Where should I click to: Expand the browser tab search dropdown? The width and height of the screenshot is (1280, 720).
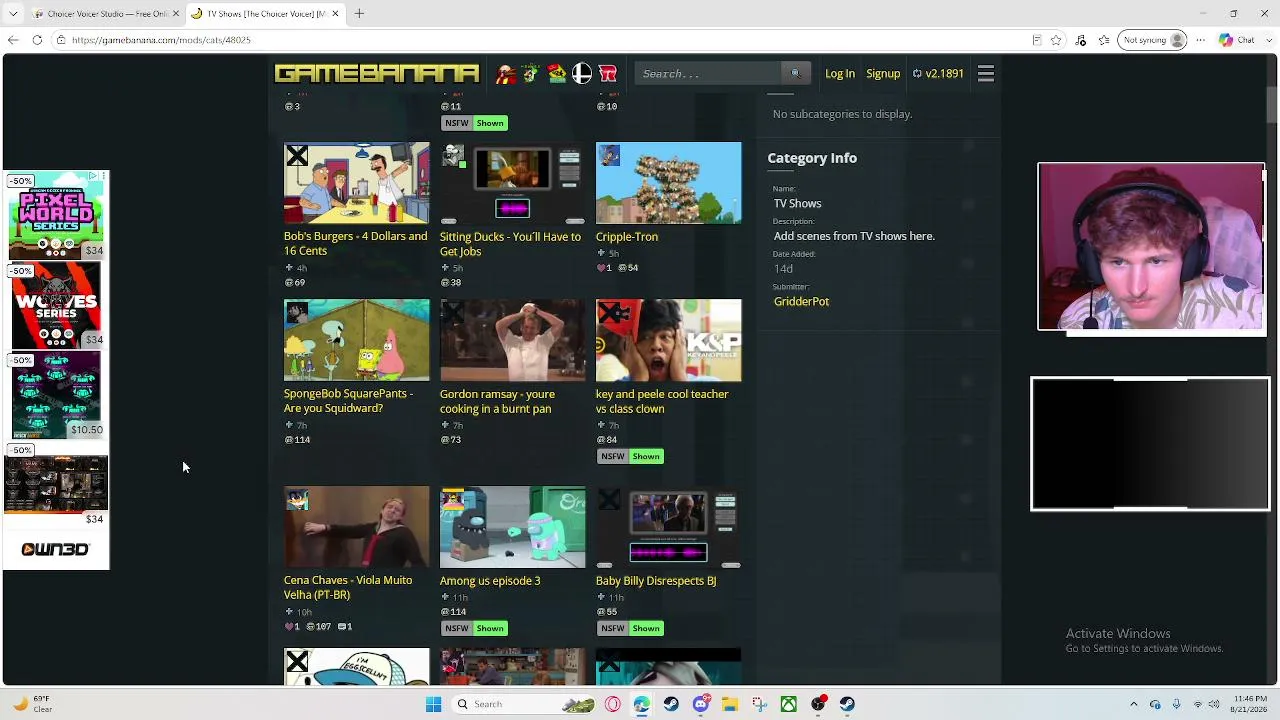pyautogui.click(x=13, y=14)
